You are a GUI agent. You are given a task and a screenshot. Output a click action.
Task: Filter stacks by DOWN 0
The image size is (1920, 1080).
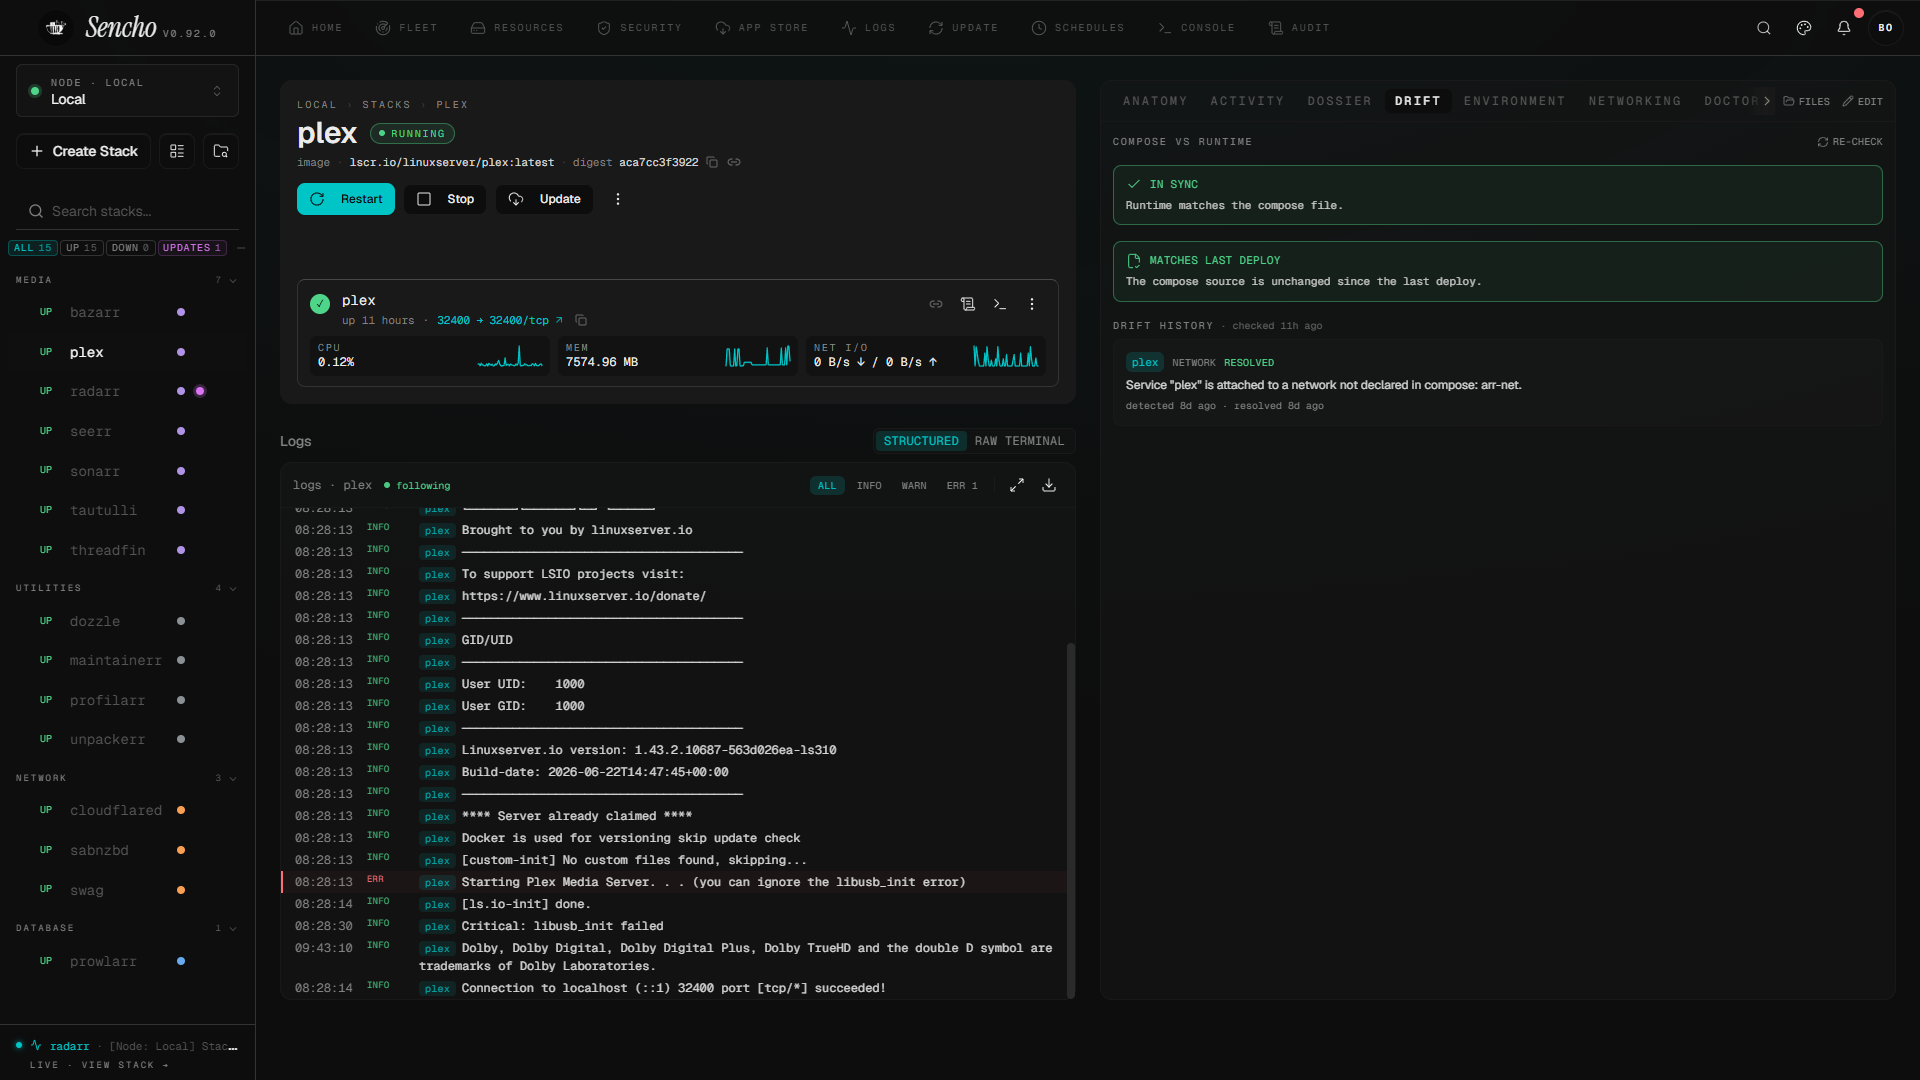click(130, 248)
